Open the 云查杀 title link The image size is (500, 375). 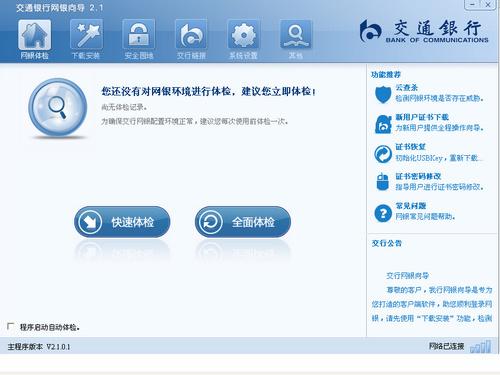(407, 88)
